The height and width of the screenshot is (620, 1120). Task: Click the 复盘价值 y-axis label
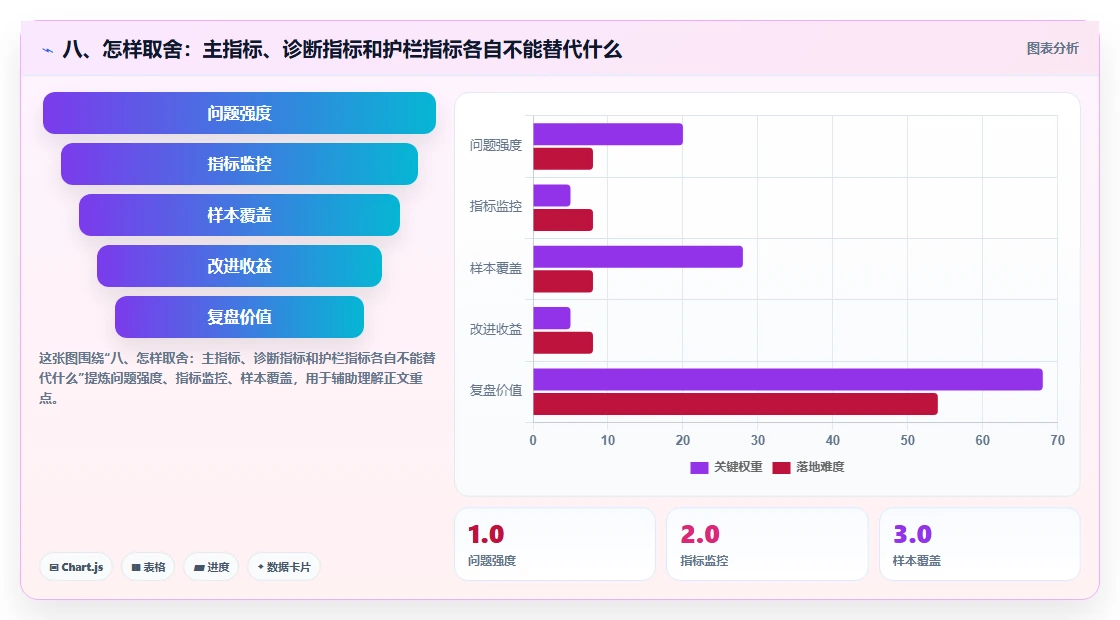[x=496, y=391]
